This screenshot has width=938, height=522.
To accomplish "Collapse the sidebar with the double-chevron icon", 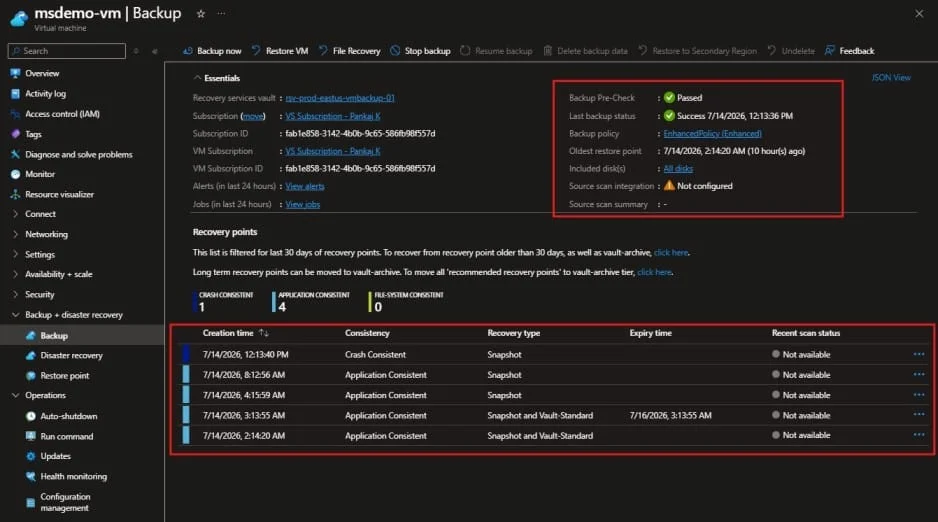I will click(x=154, y=51).
